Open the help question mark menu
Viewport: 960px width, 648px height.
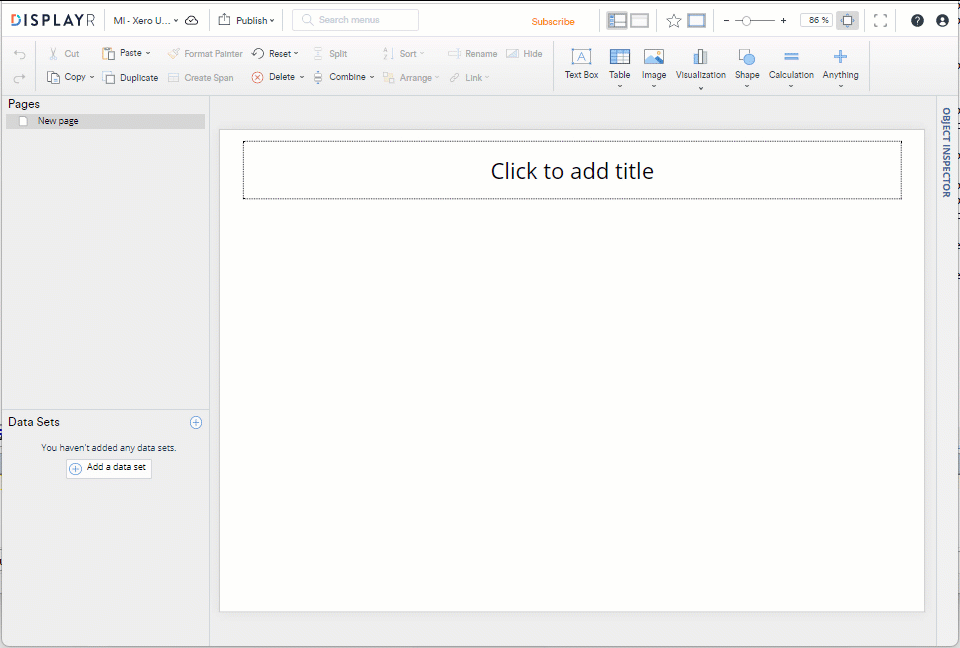tap(917, 21)
